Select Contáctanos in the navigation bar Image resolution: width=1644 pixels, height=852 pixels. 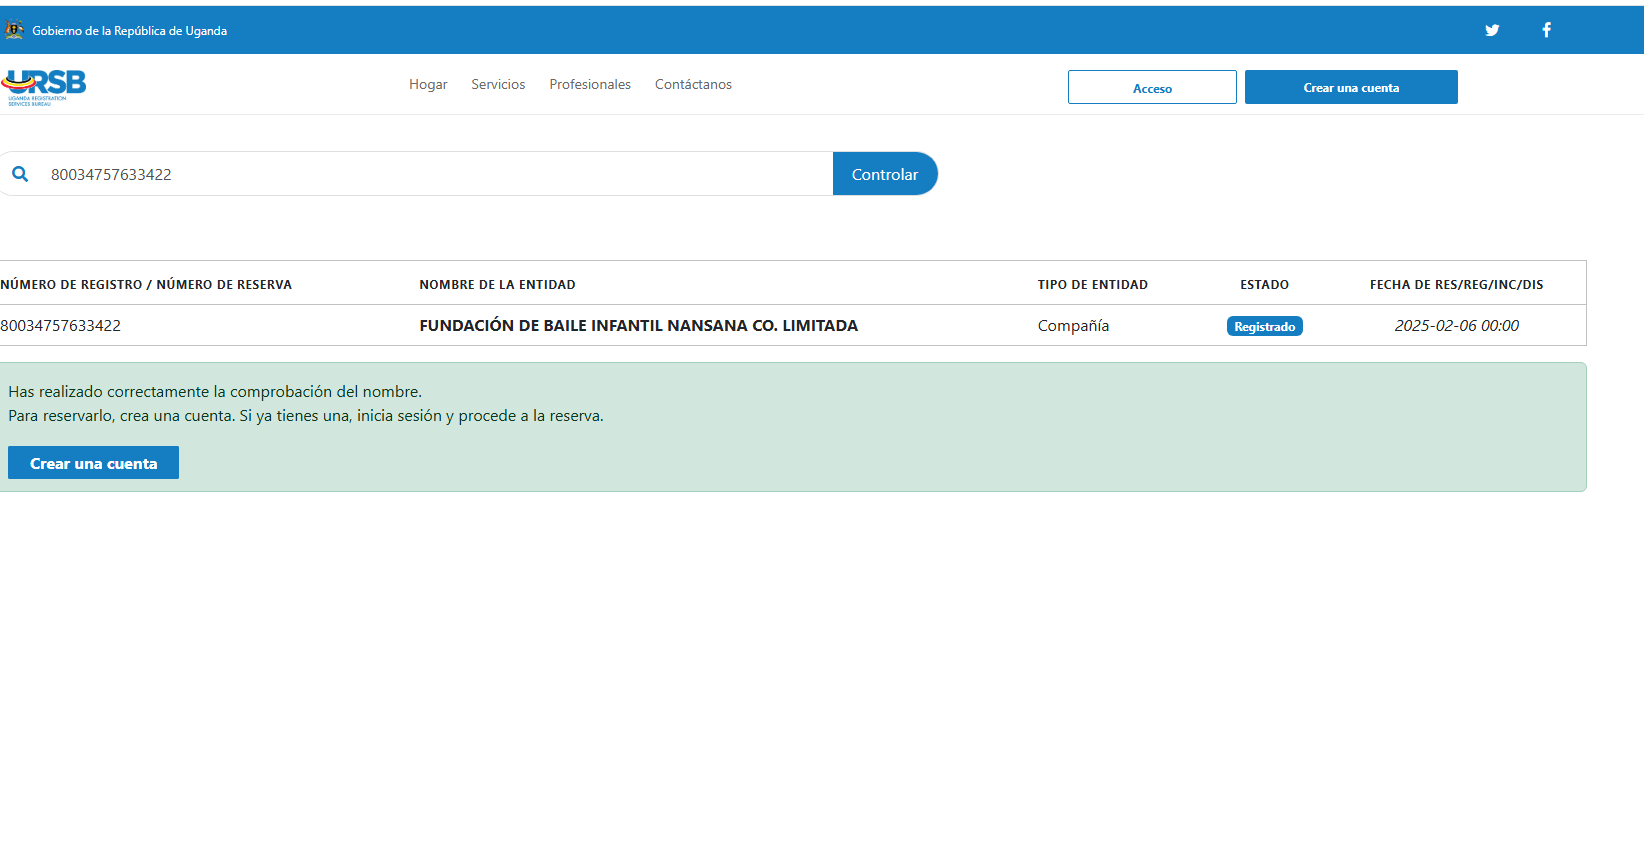[693, 85]
